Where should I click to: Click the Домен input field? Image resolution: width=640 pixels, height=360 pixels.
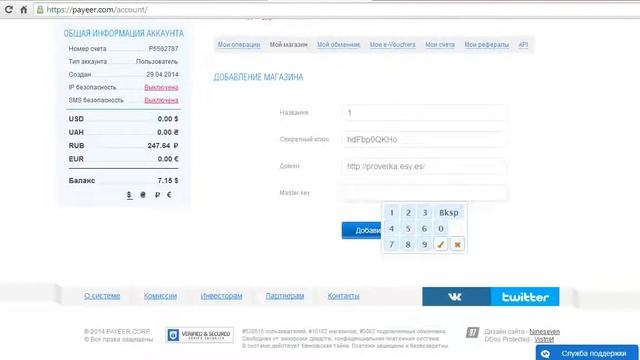pyautogui.click(x=424, y=167)
